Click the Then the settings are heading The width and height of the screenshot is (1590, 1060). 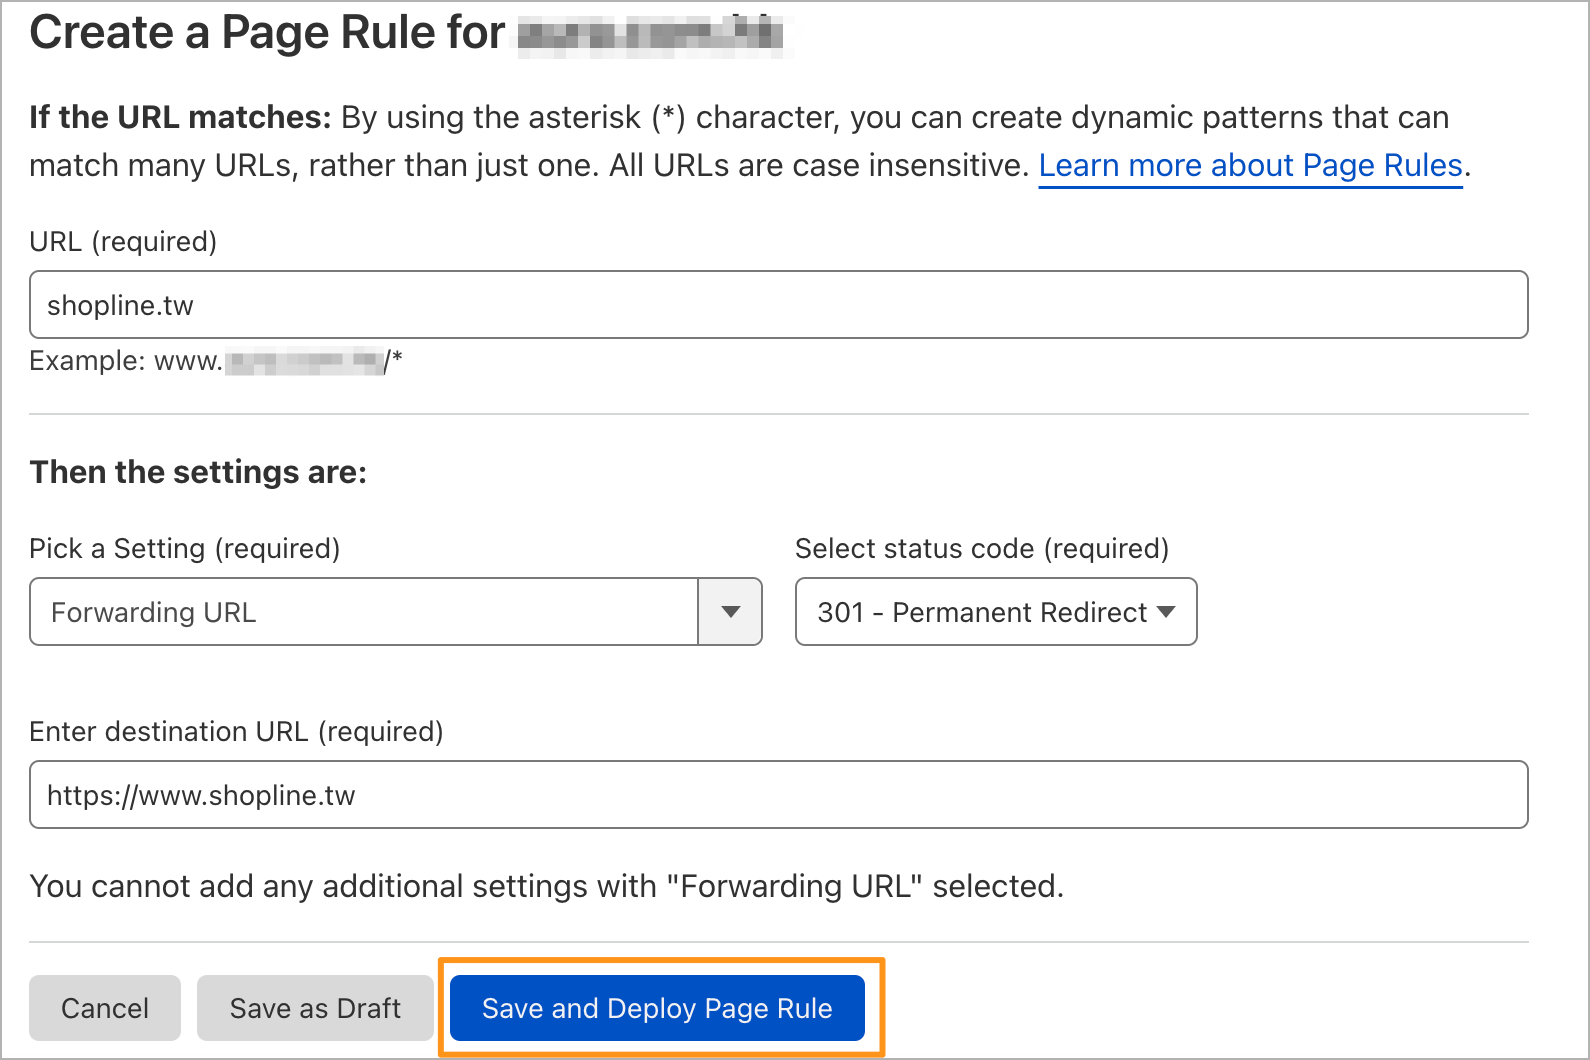pos(198,472)
